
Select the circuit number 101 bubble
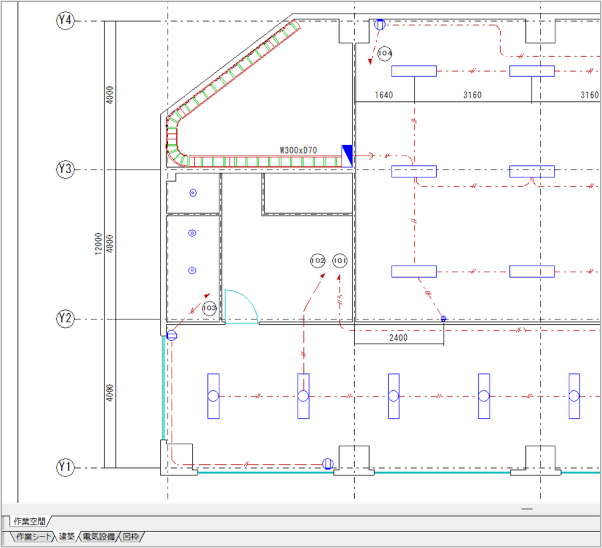[x=340, y=260]
